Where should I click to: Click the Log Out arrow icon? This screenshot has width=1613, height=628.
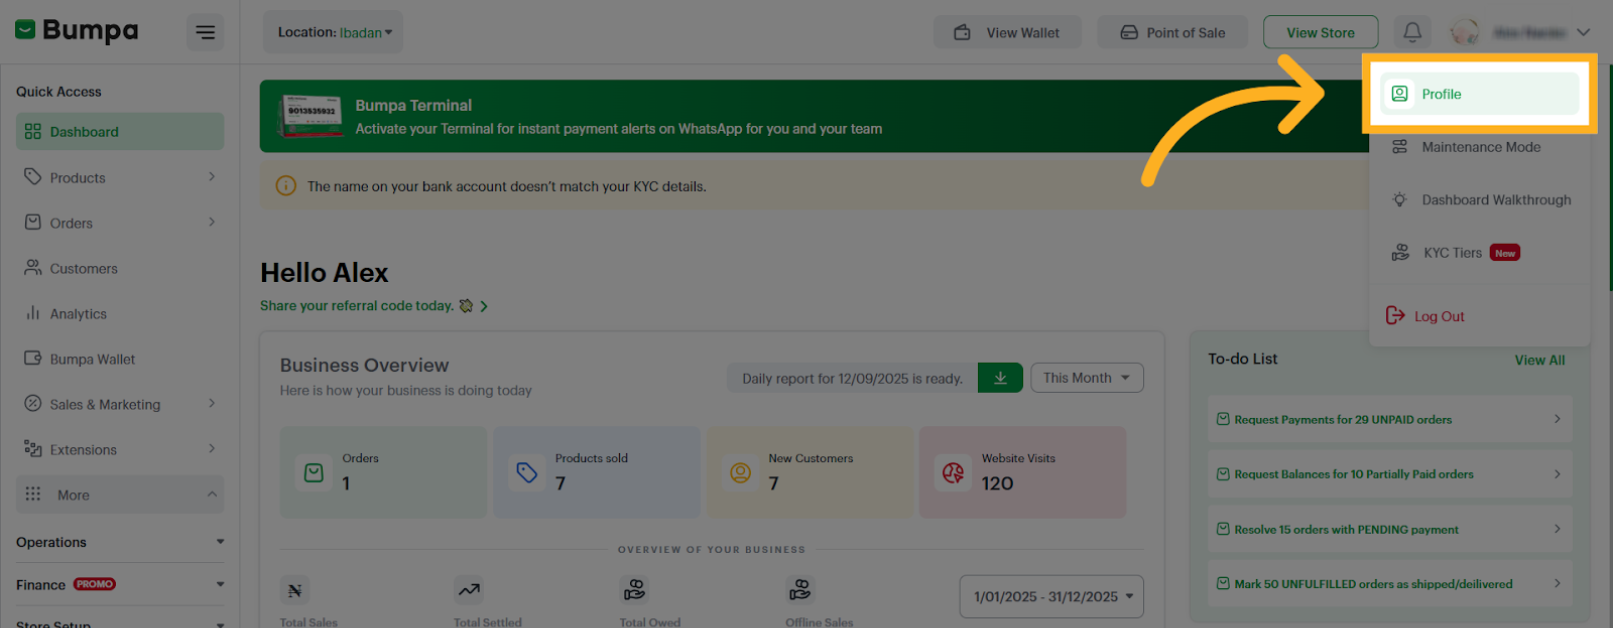pos(1395,315)
